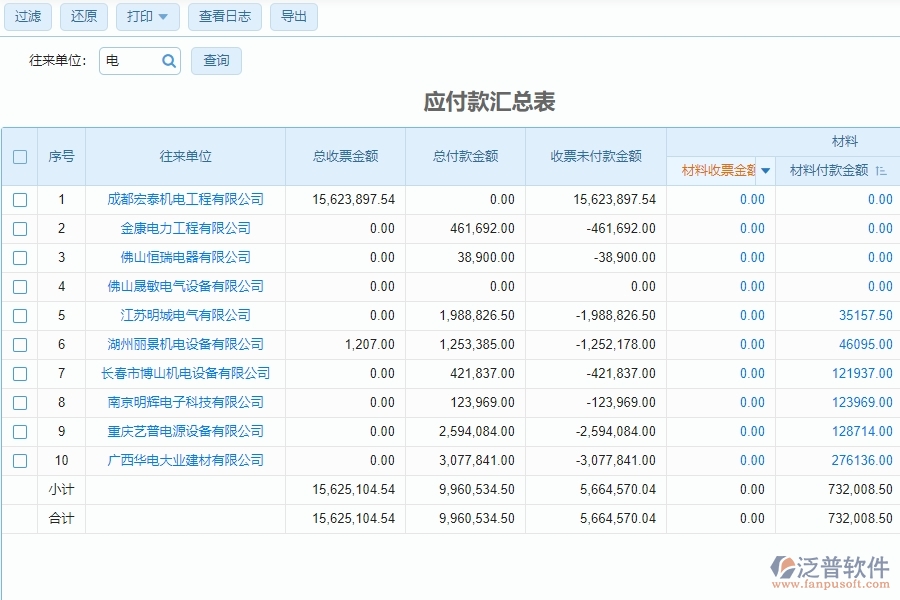Toggle the select-all checkbox in table header
The image size is (900, 600).
coord(20,156)
